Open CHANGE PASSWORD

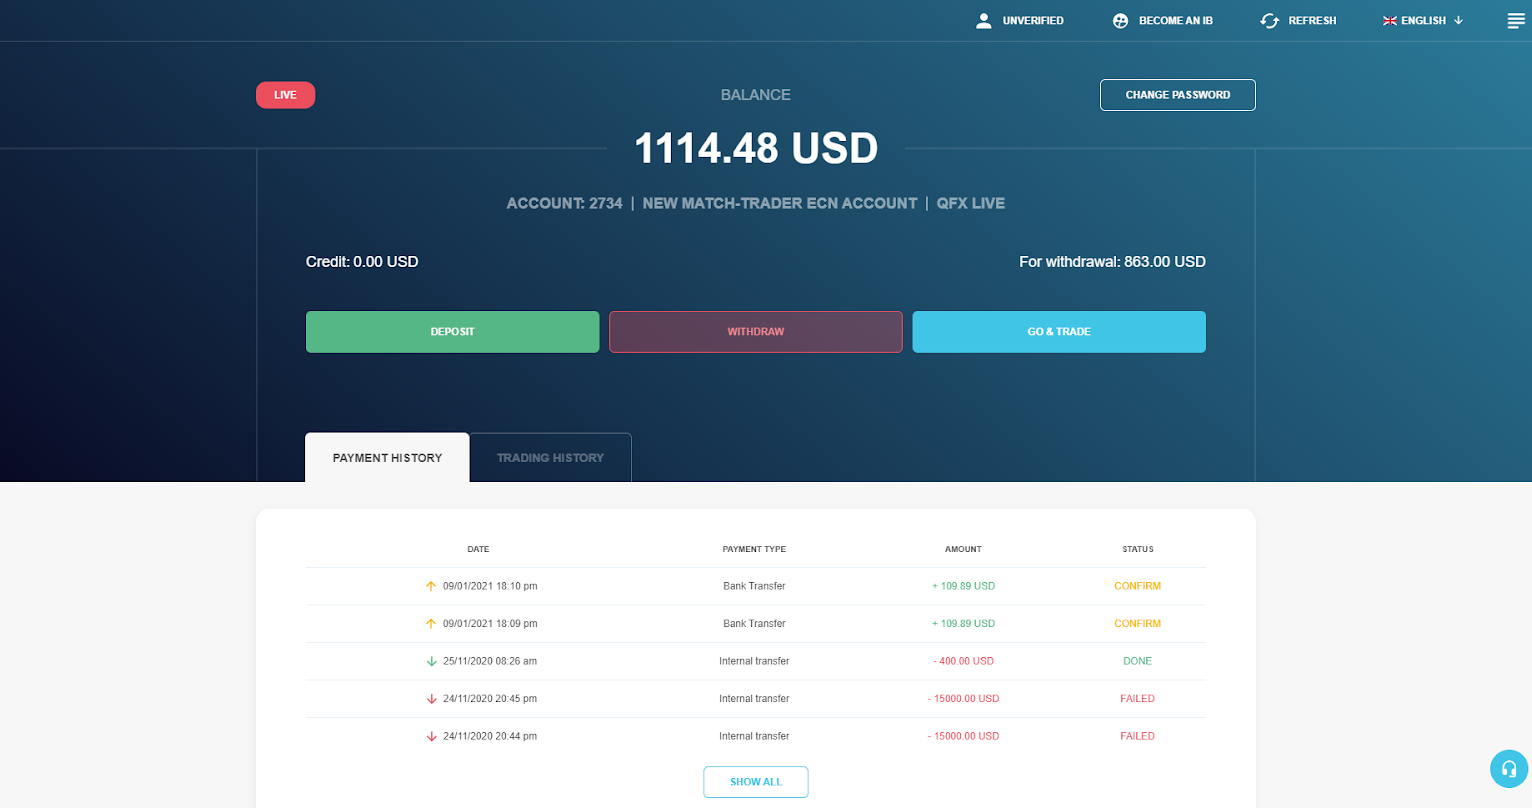1177,94
